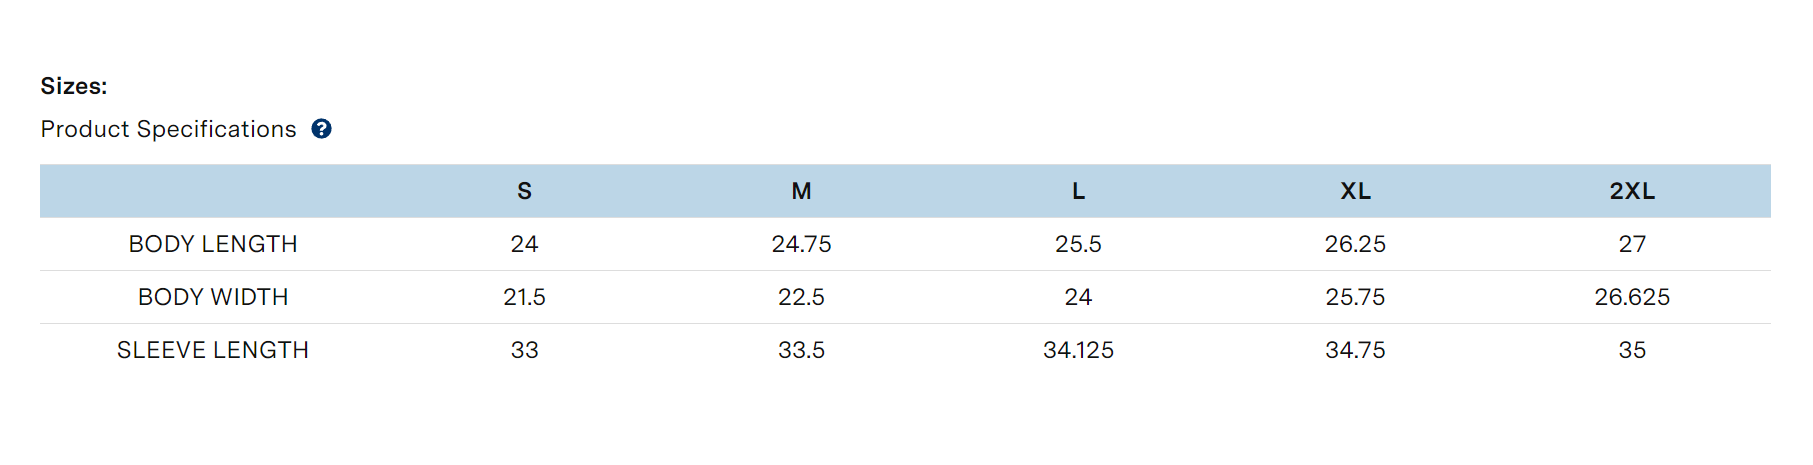Click the Product Specifications help icon
The image size is (1813, 465).
(321, 129)
